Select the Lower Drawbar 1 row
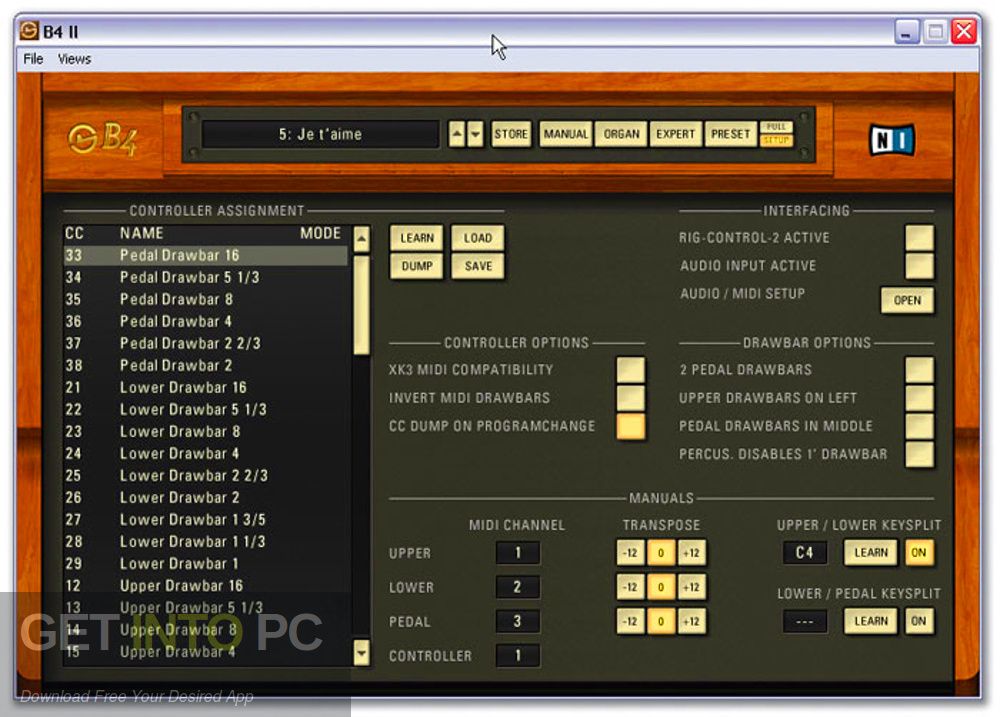The height and width of the screenshot is (717, 1000). [206, 563]
